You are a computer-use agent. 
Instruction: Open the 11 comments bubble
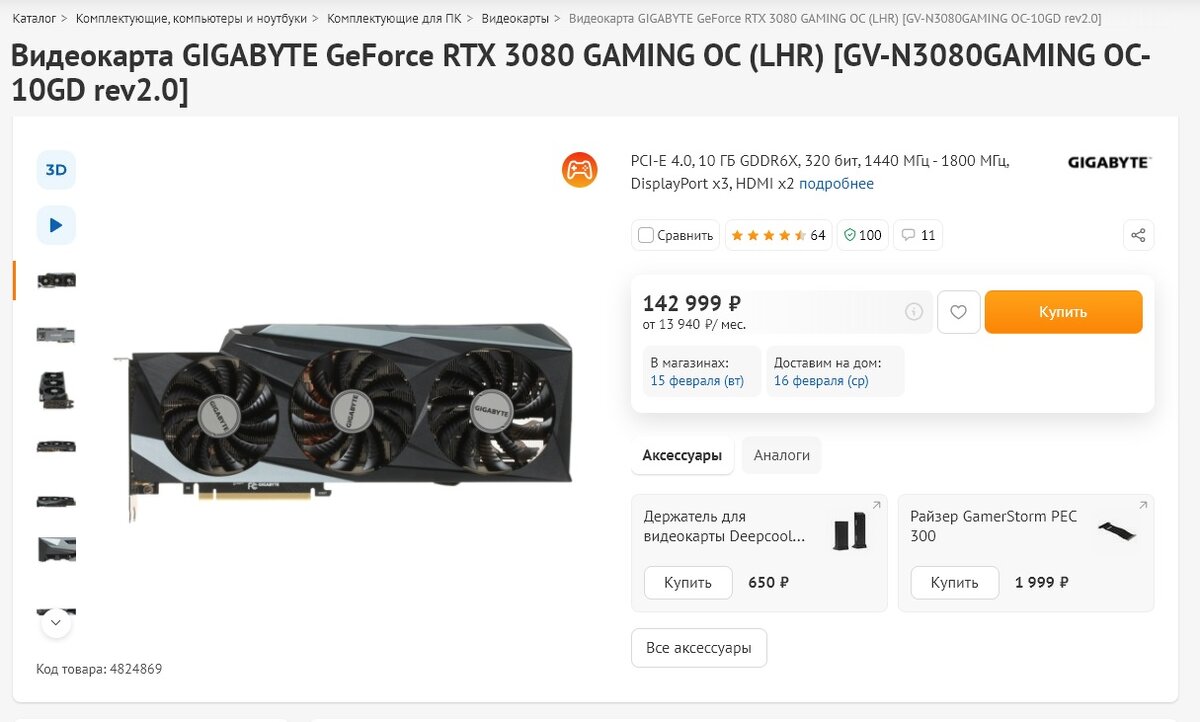click(918, 235)
